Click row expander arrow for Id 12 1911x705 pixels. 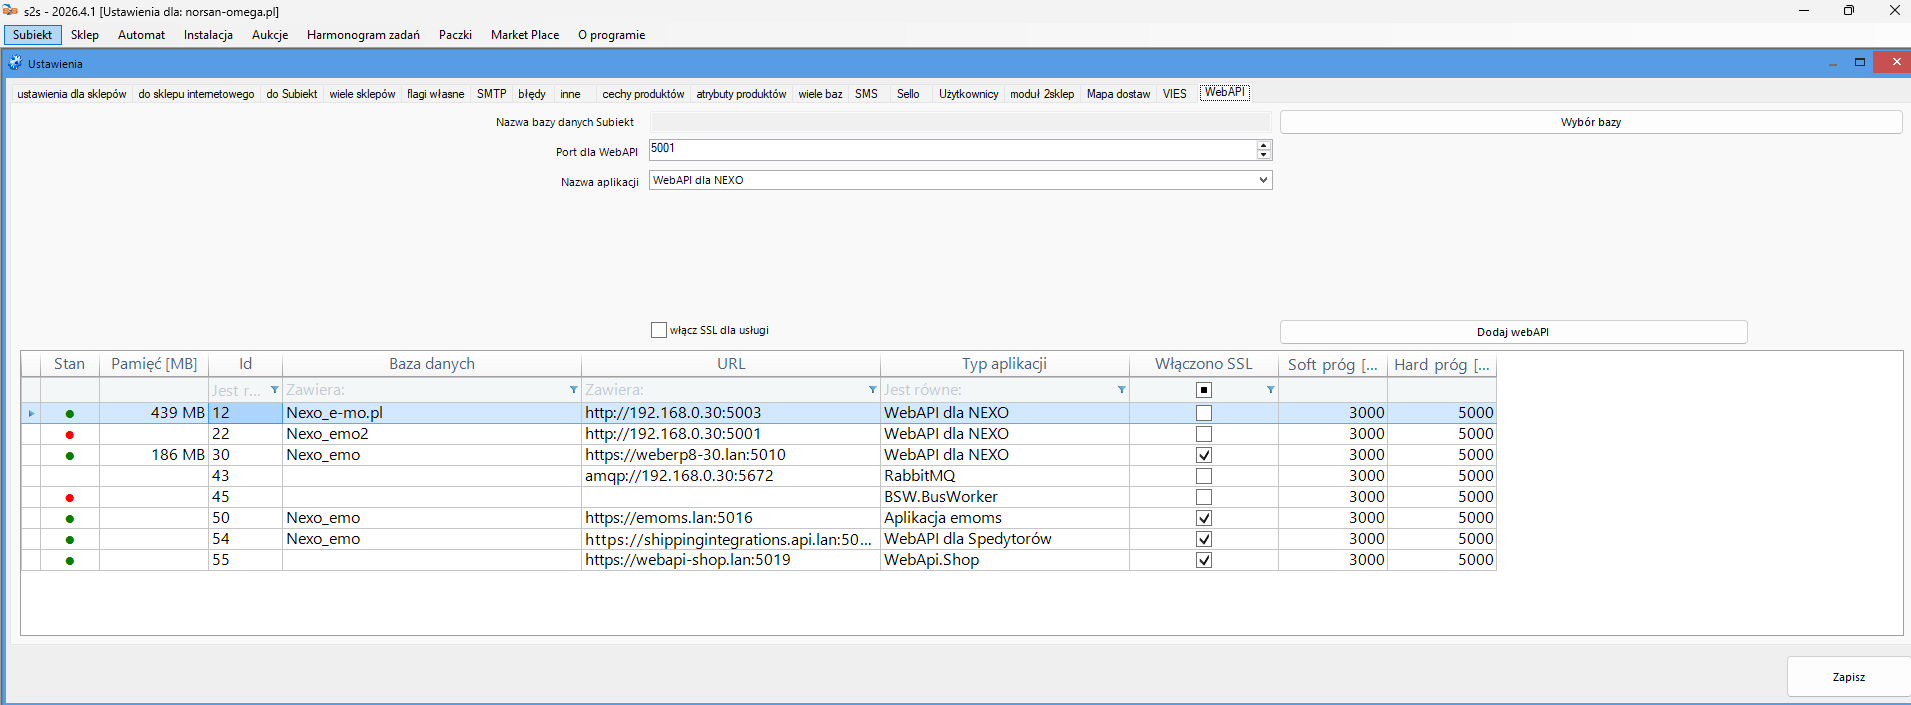[31, 413]
